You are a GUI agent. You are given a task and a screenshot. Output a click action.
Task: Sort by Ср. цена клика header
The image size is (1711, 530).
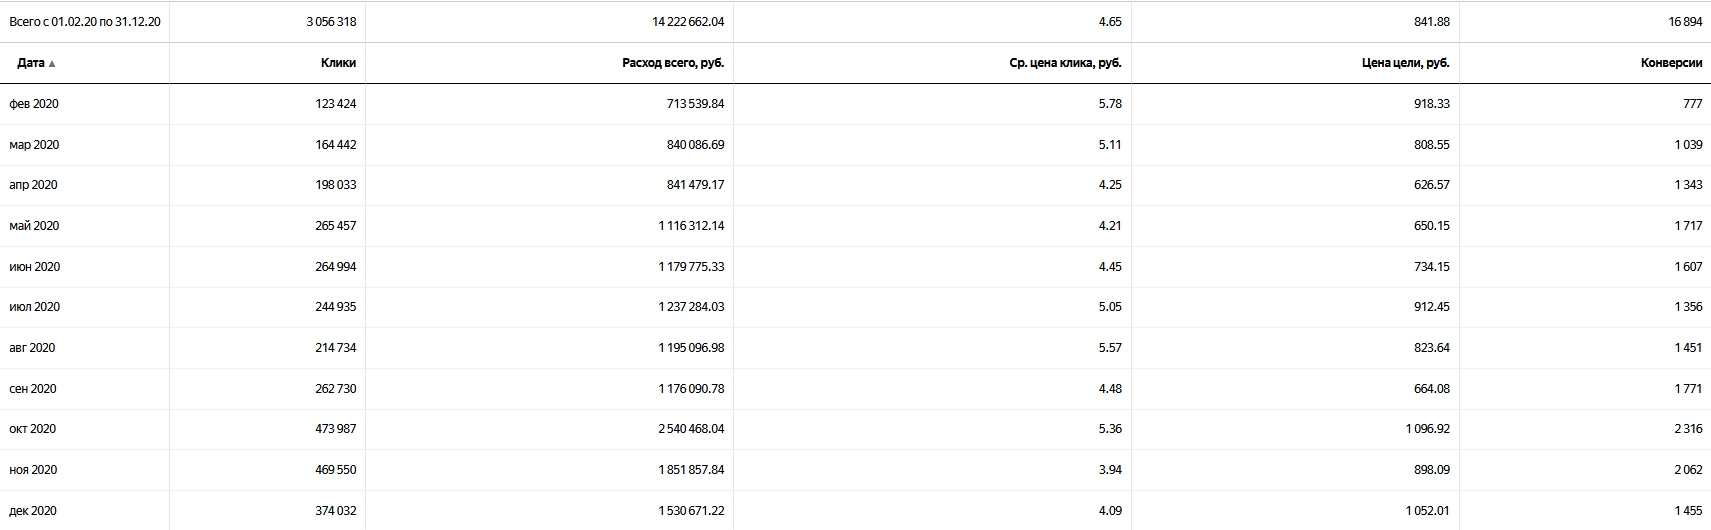coord(1065,63)
